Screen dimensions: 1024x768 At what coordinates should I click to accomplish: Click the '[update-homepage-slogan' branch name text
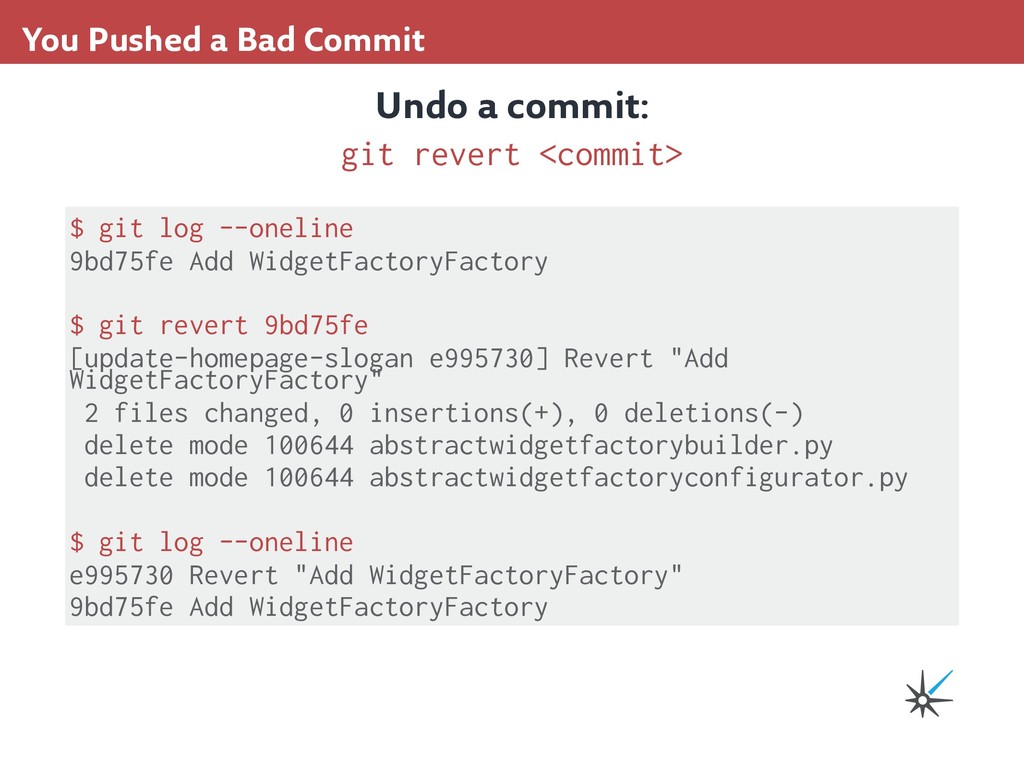(241, 357)
